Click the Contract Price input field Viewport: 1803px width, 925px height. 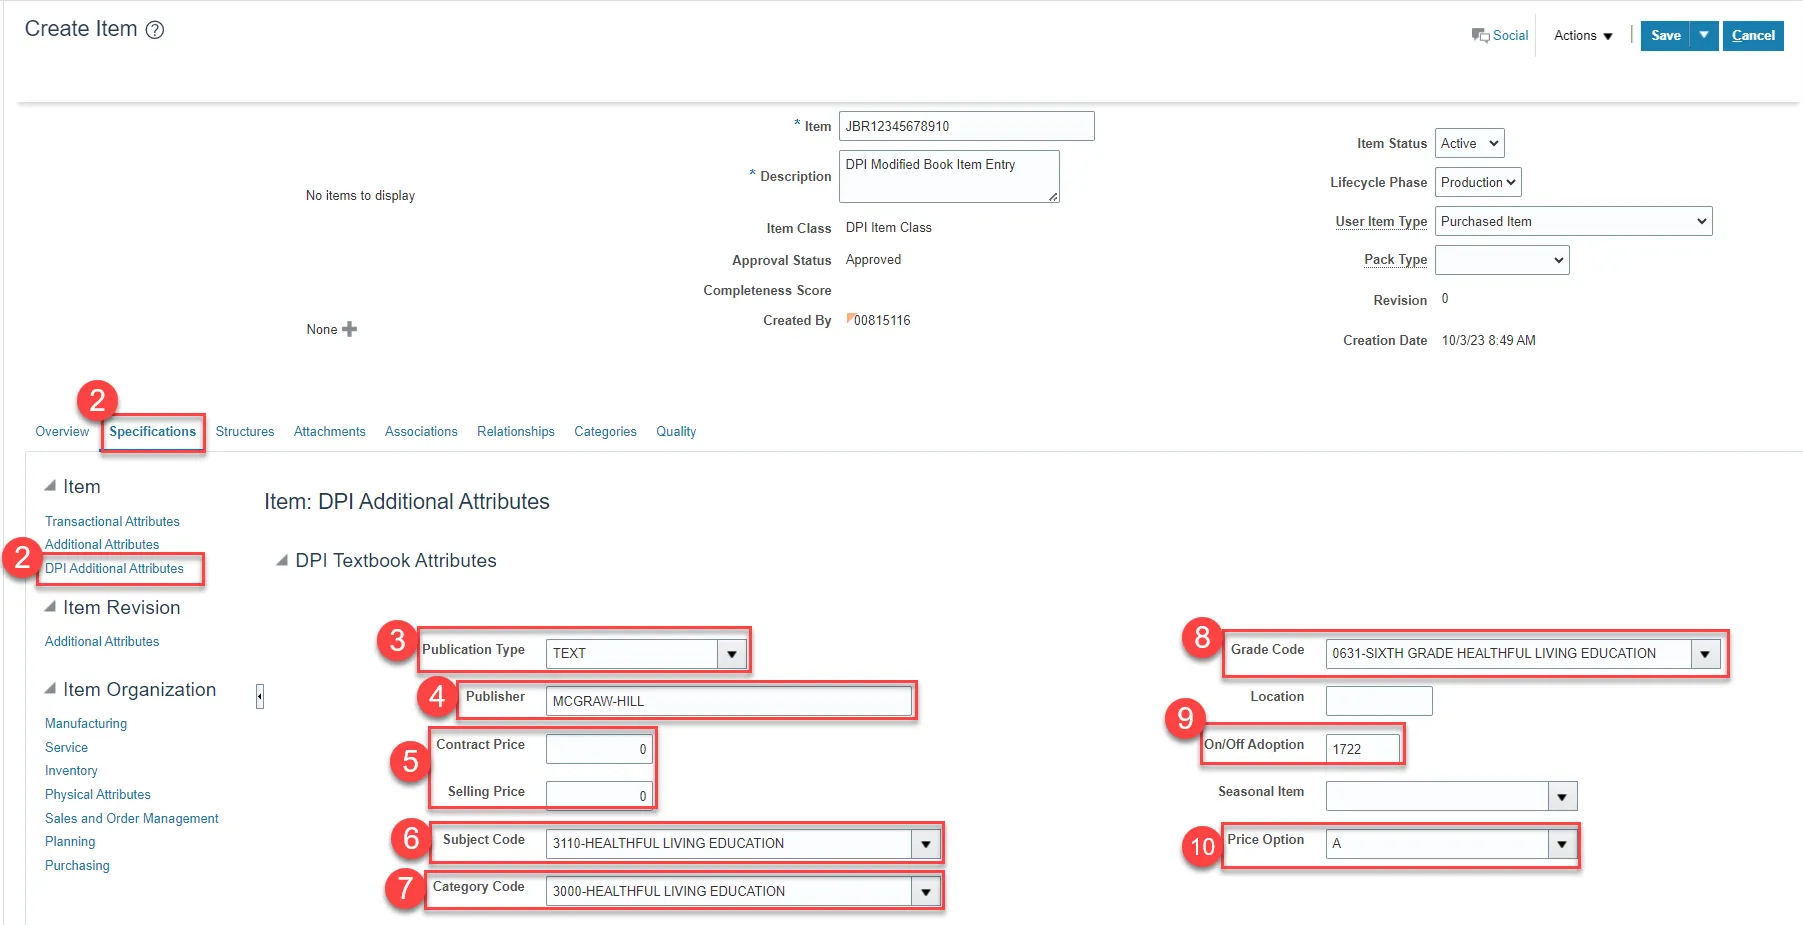point(598,749)
